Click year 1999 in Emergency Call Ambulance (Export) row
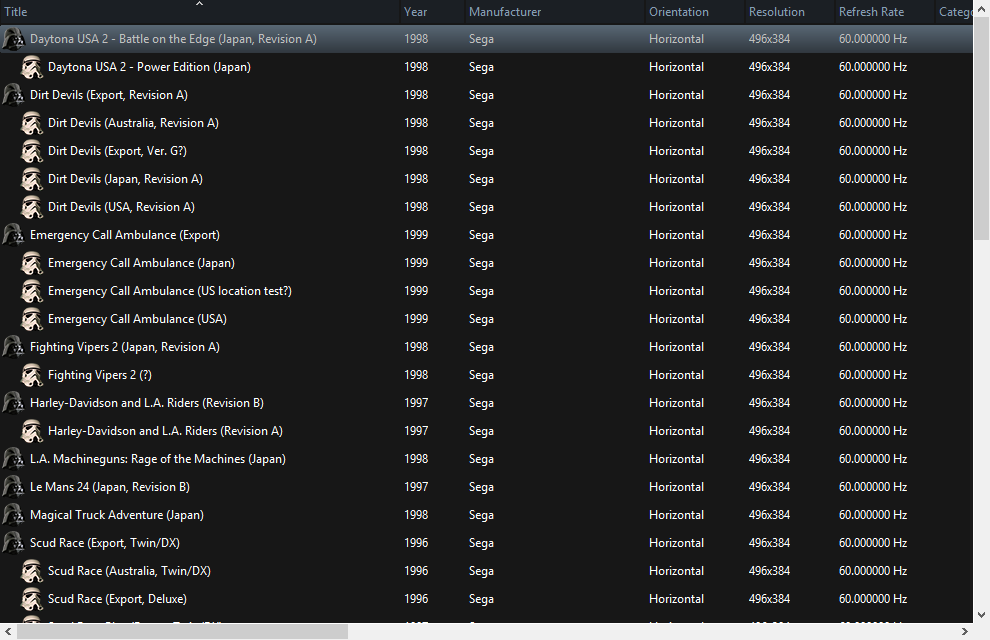Screen dimensions: 990x640 416,235
